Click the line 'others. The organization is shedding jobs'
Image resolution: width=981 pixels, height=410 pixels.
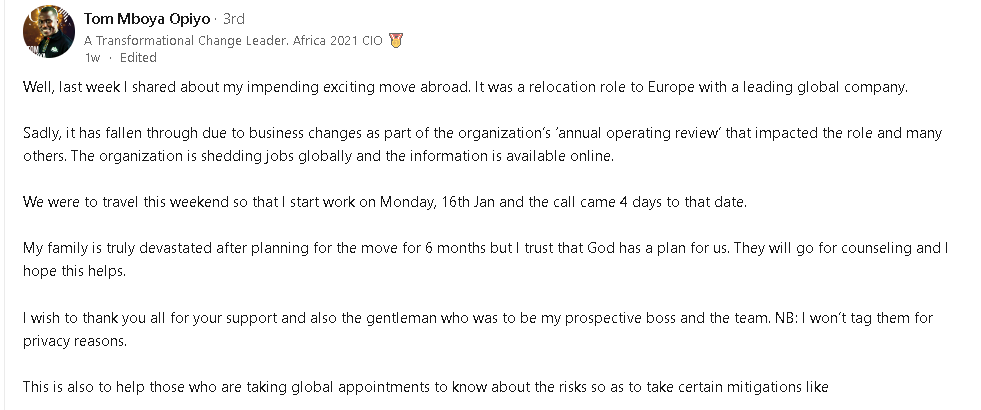click(319, 156)
